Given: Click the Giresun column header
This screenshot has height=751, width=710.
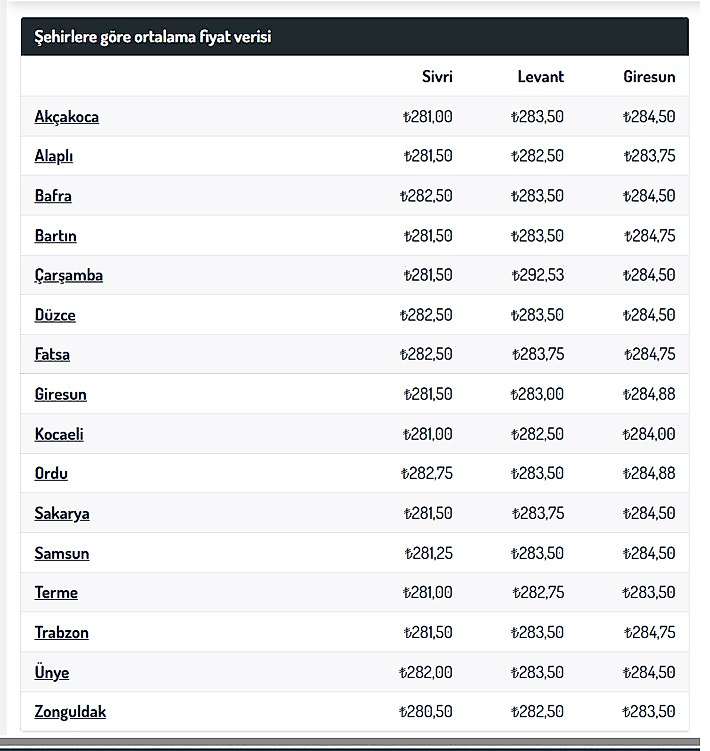Looking at the screenshot, I should coord(649,77).
